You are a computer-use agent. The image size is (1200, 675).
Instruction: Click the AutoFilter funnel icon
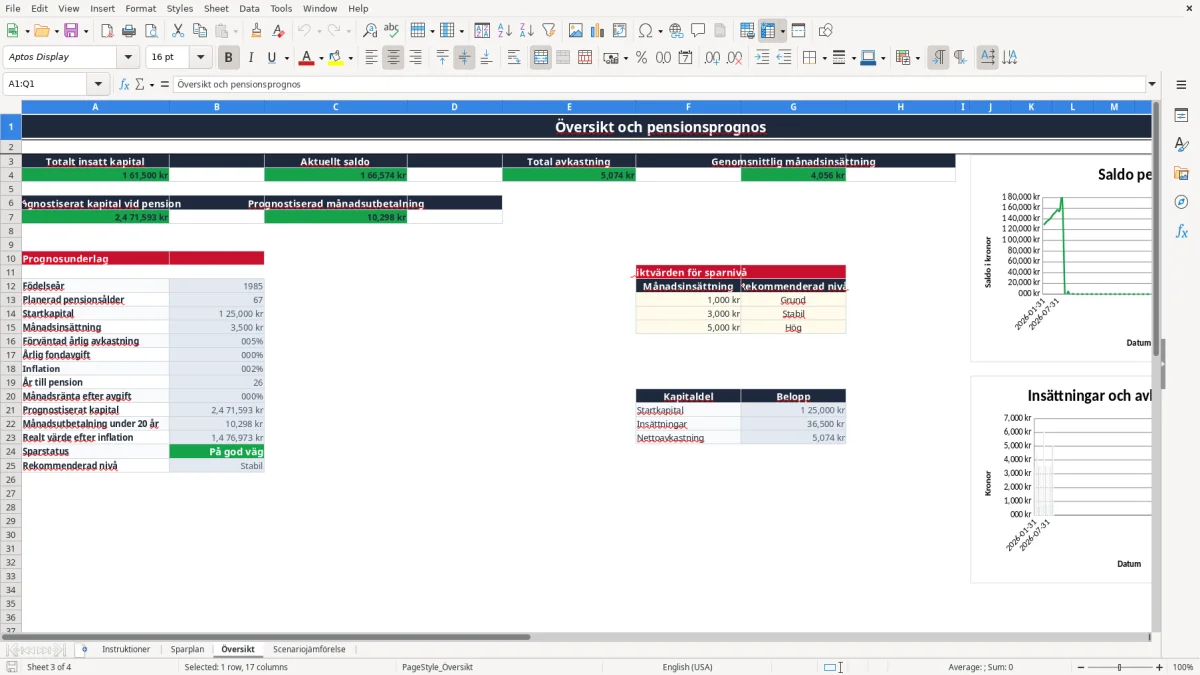(x=548, y=31)
